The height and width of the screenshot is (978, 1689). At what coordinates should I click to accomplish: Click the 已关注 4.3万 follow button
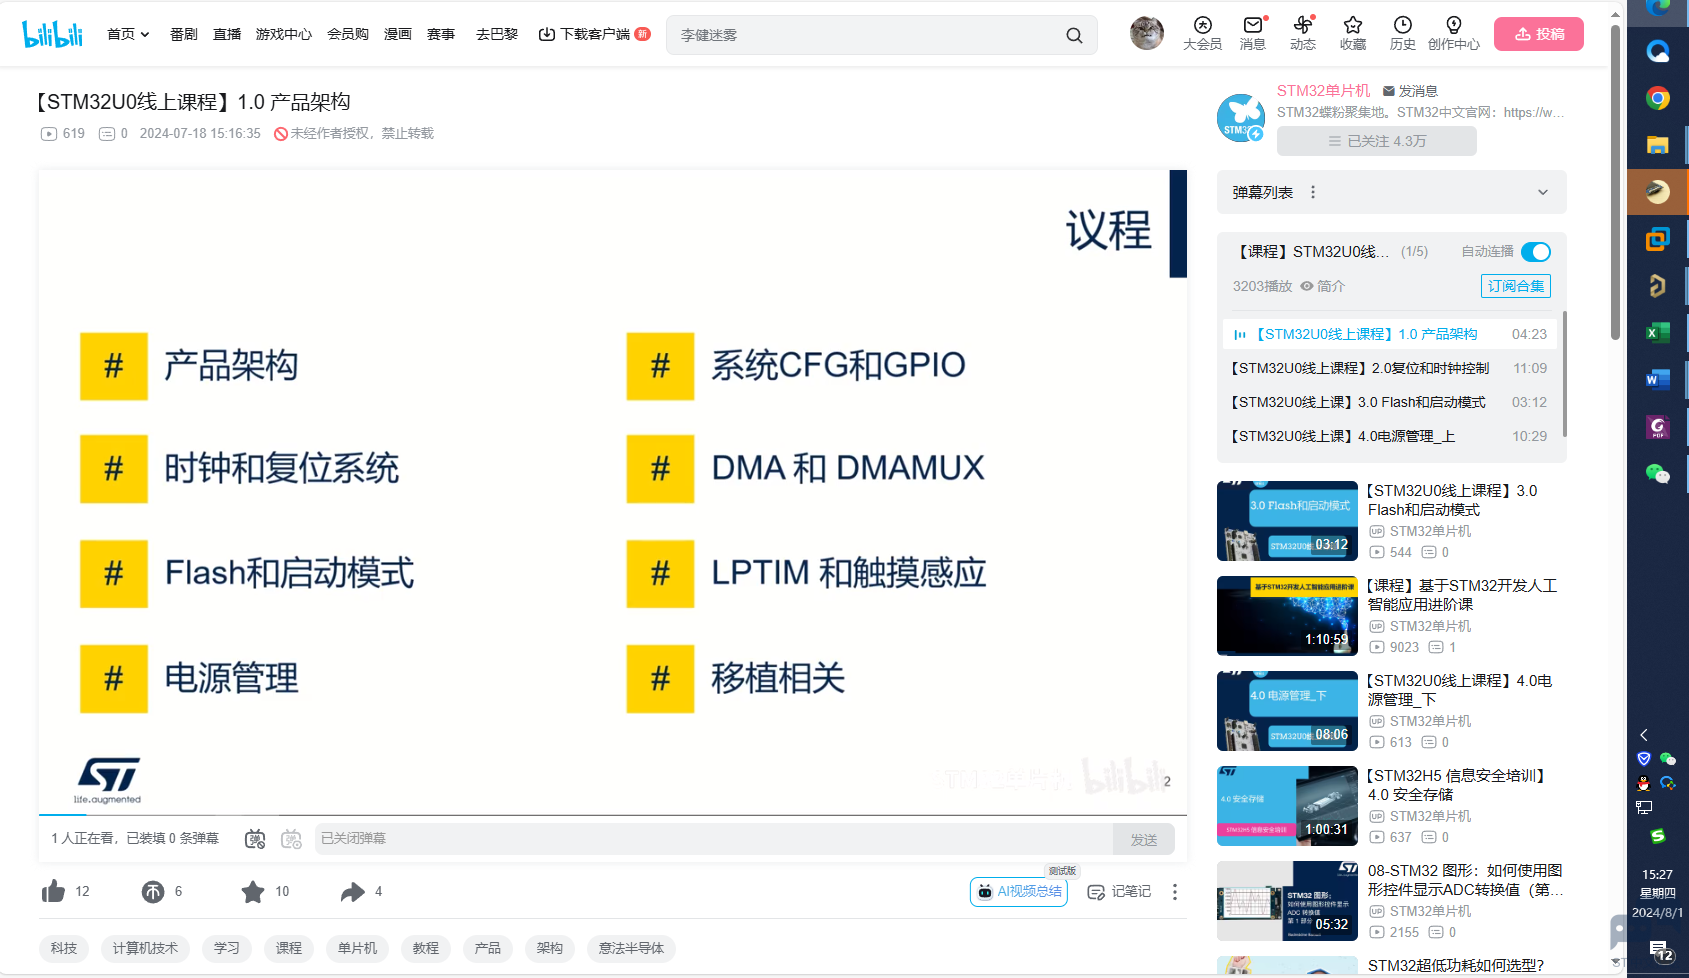pos(1377,141)
